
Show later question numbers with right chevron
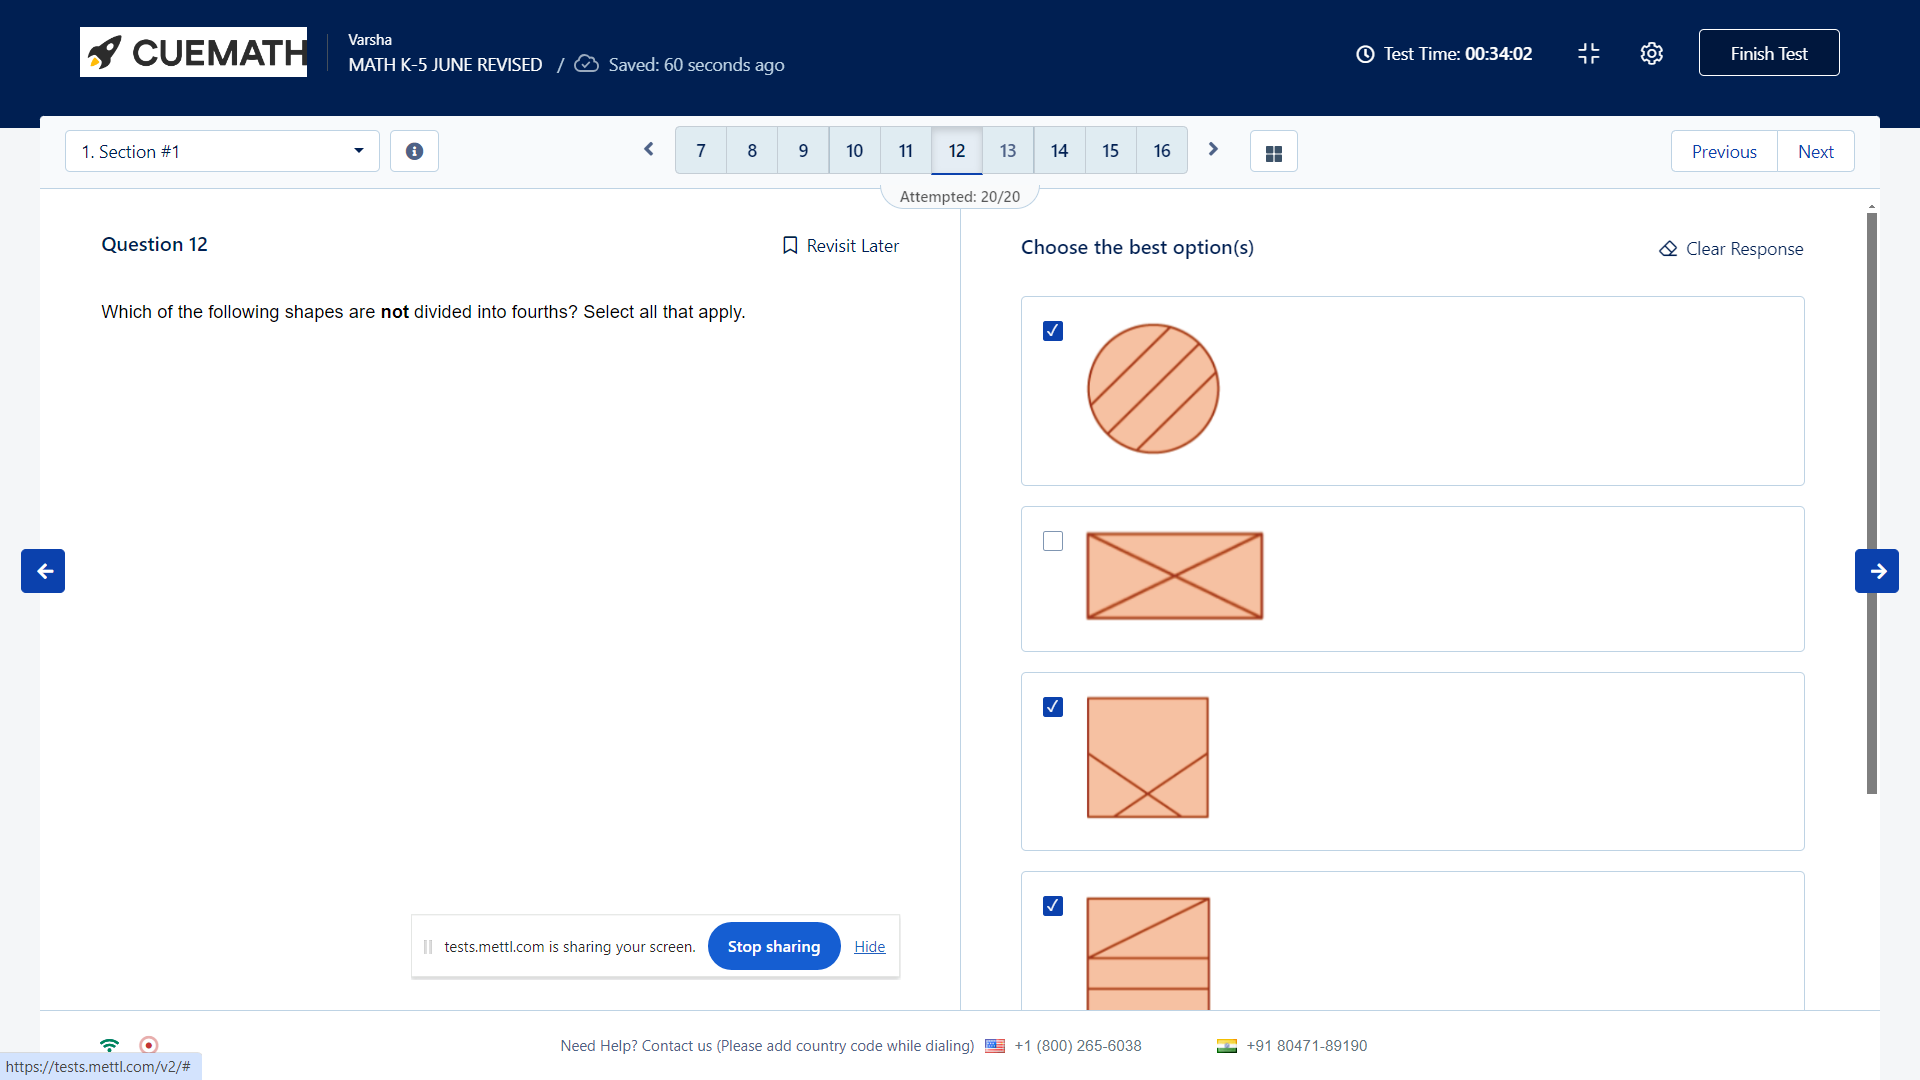tap(1213, 150)
